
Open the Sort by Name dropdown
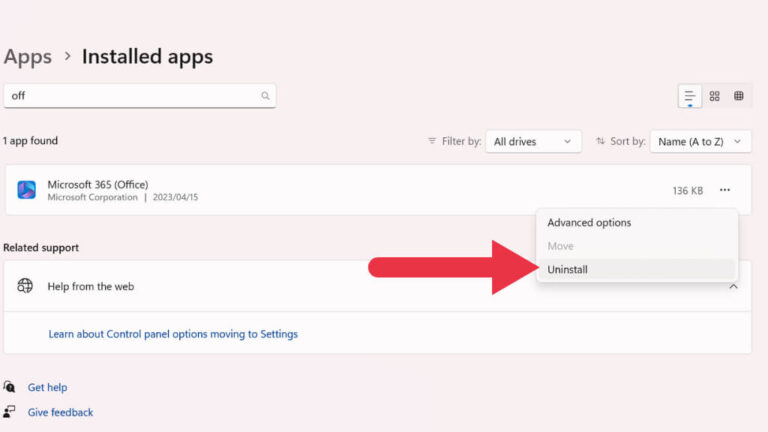click(700, 142)
